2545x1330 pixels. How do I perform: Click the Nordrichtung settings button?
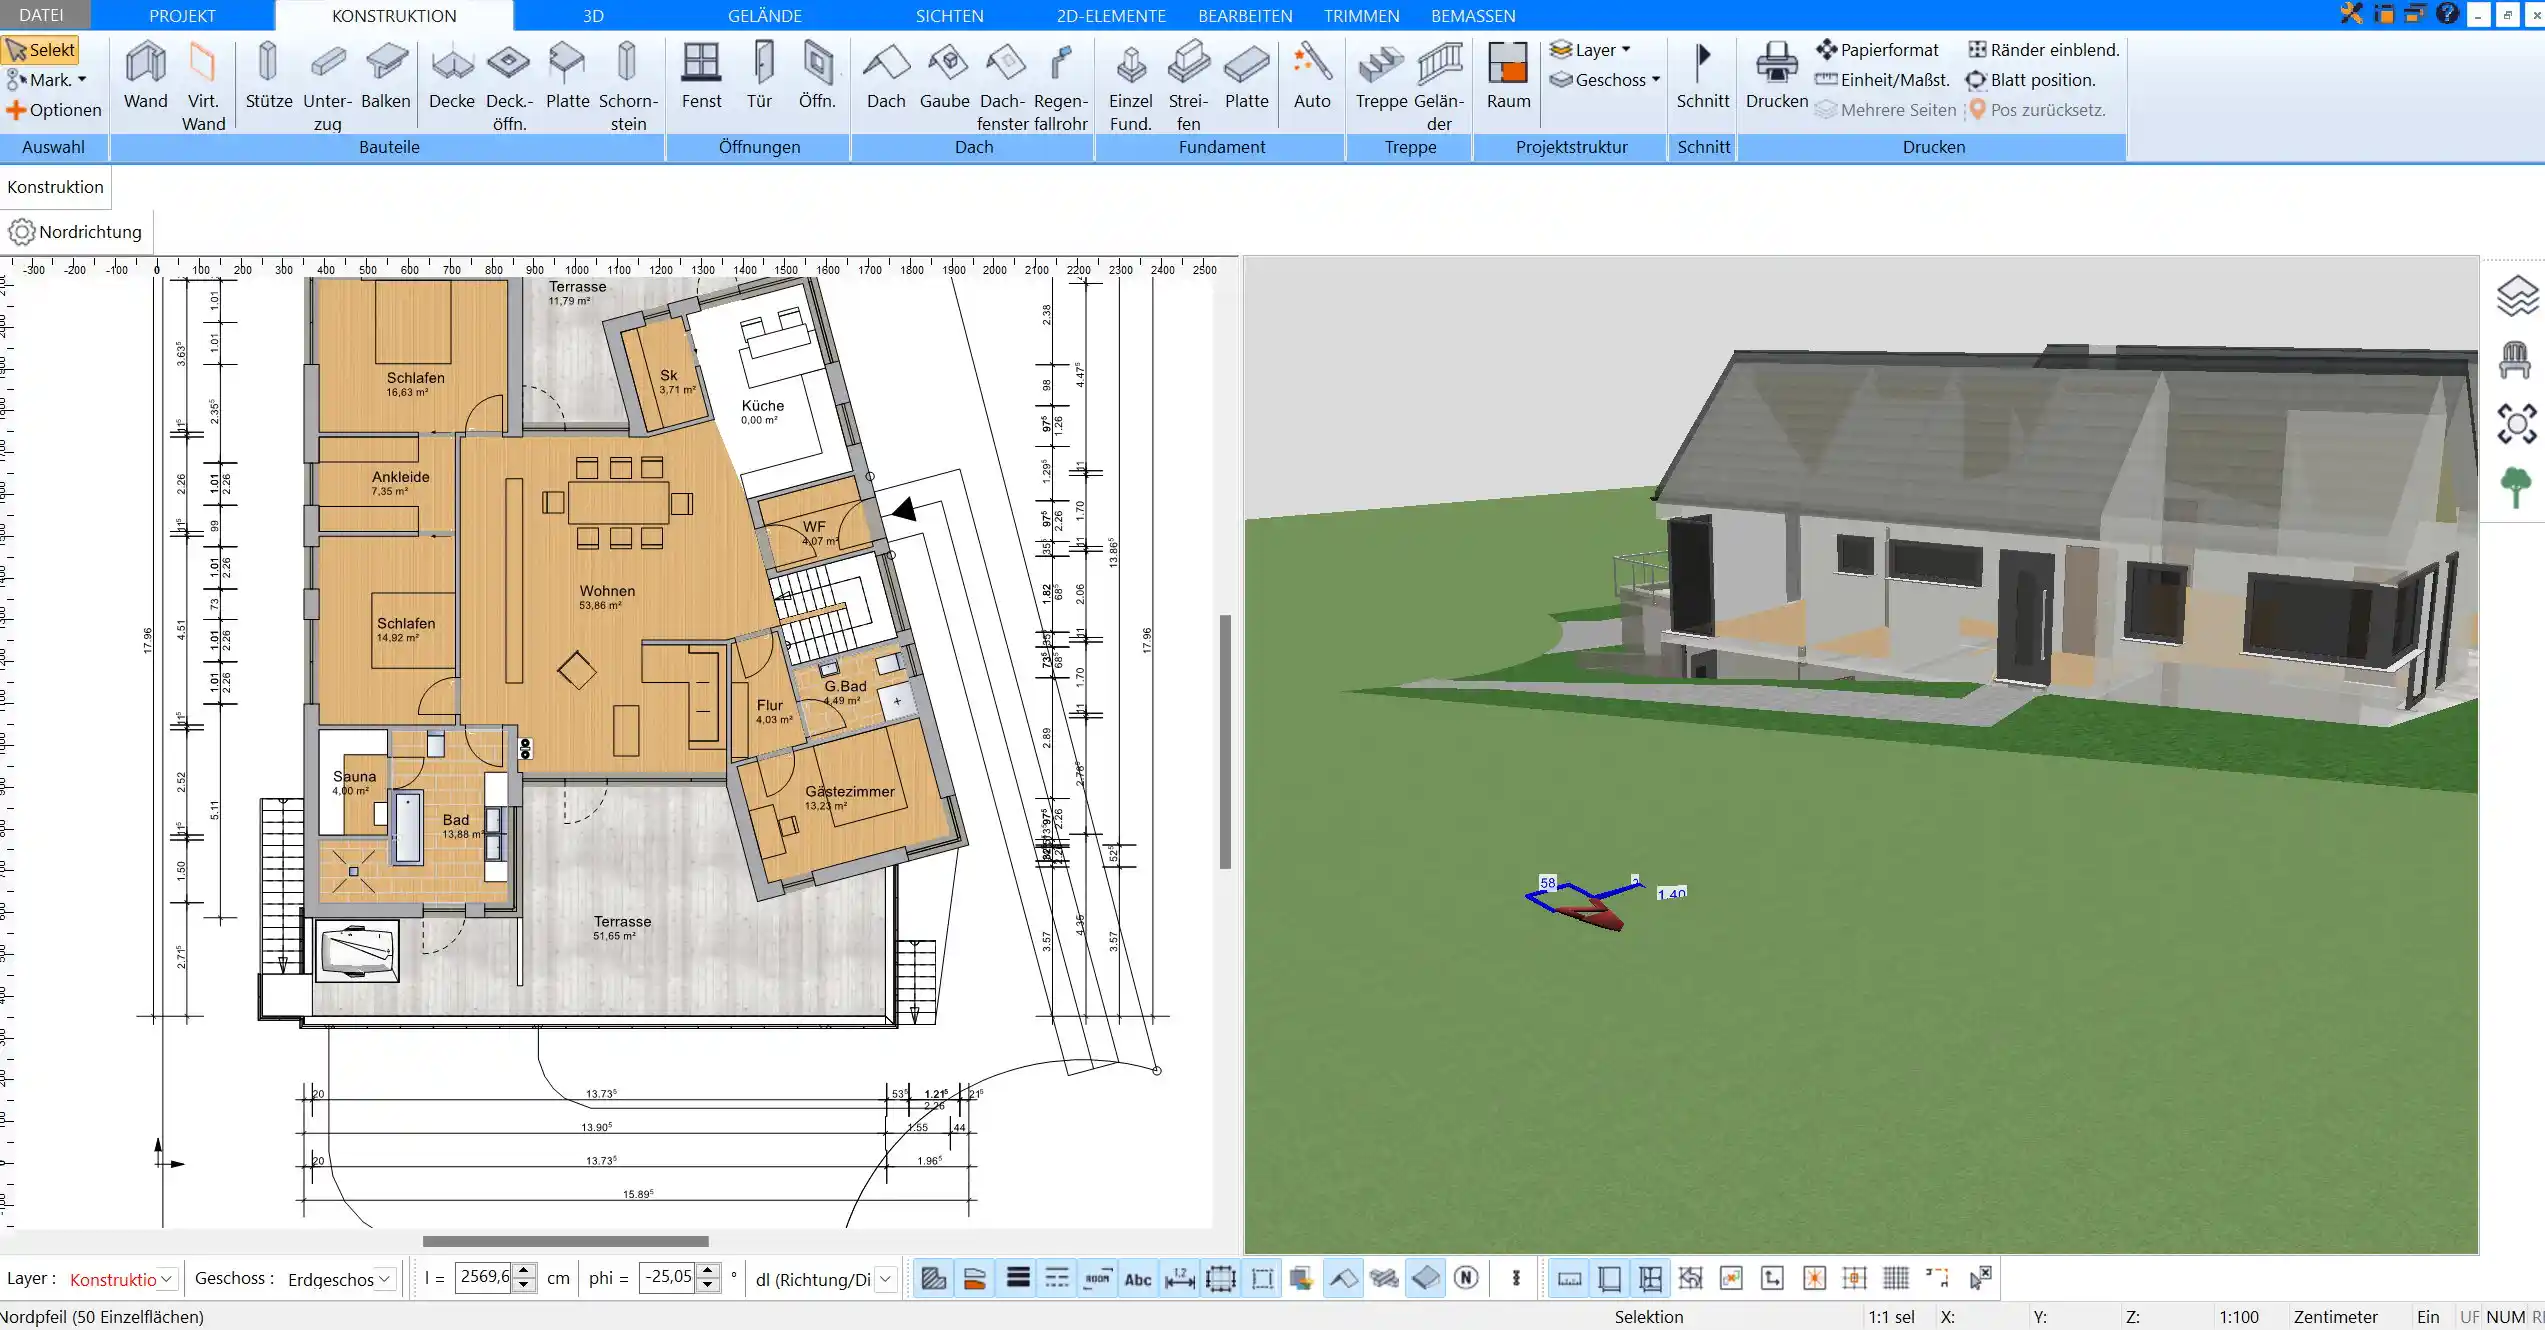tap(76, 232)
